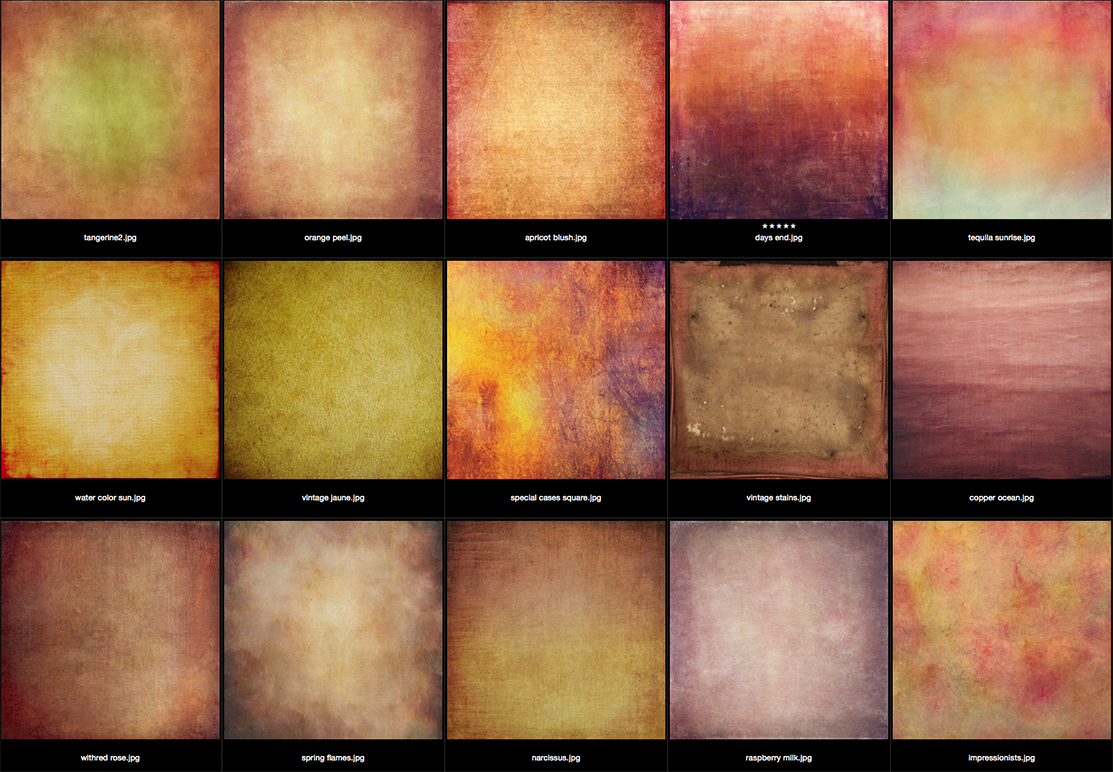Viewport: 1113px width, 772px height.
Task: Open the apricot blush.jpg texture
Action: (x=556, y=110)
